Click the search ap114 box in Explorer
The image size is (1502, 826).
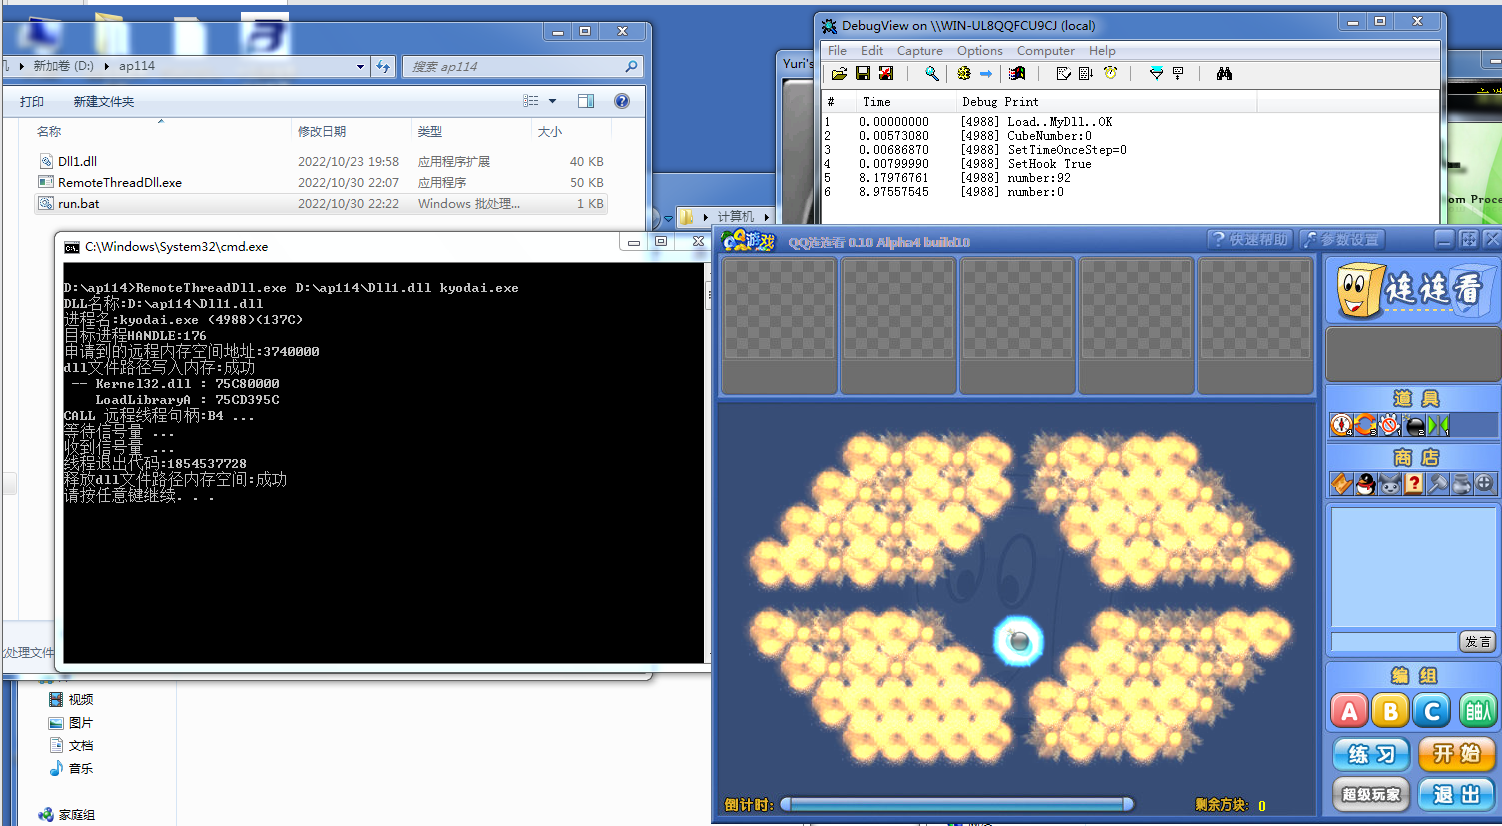click(x=522, y=67)
